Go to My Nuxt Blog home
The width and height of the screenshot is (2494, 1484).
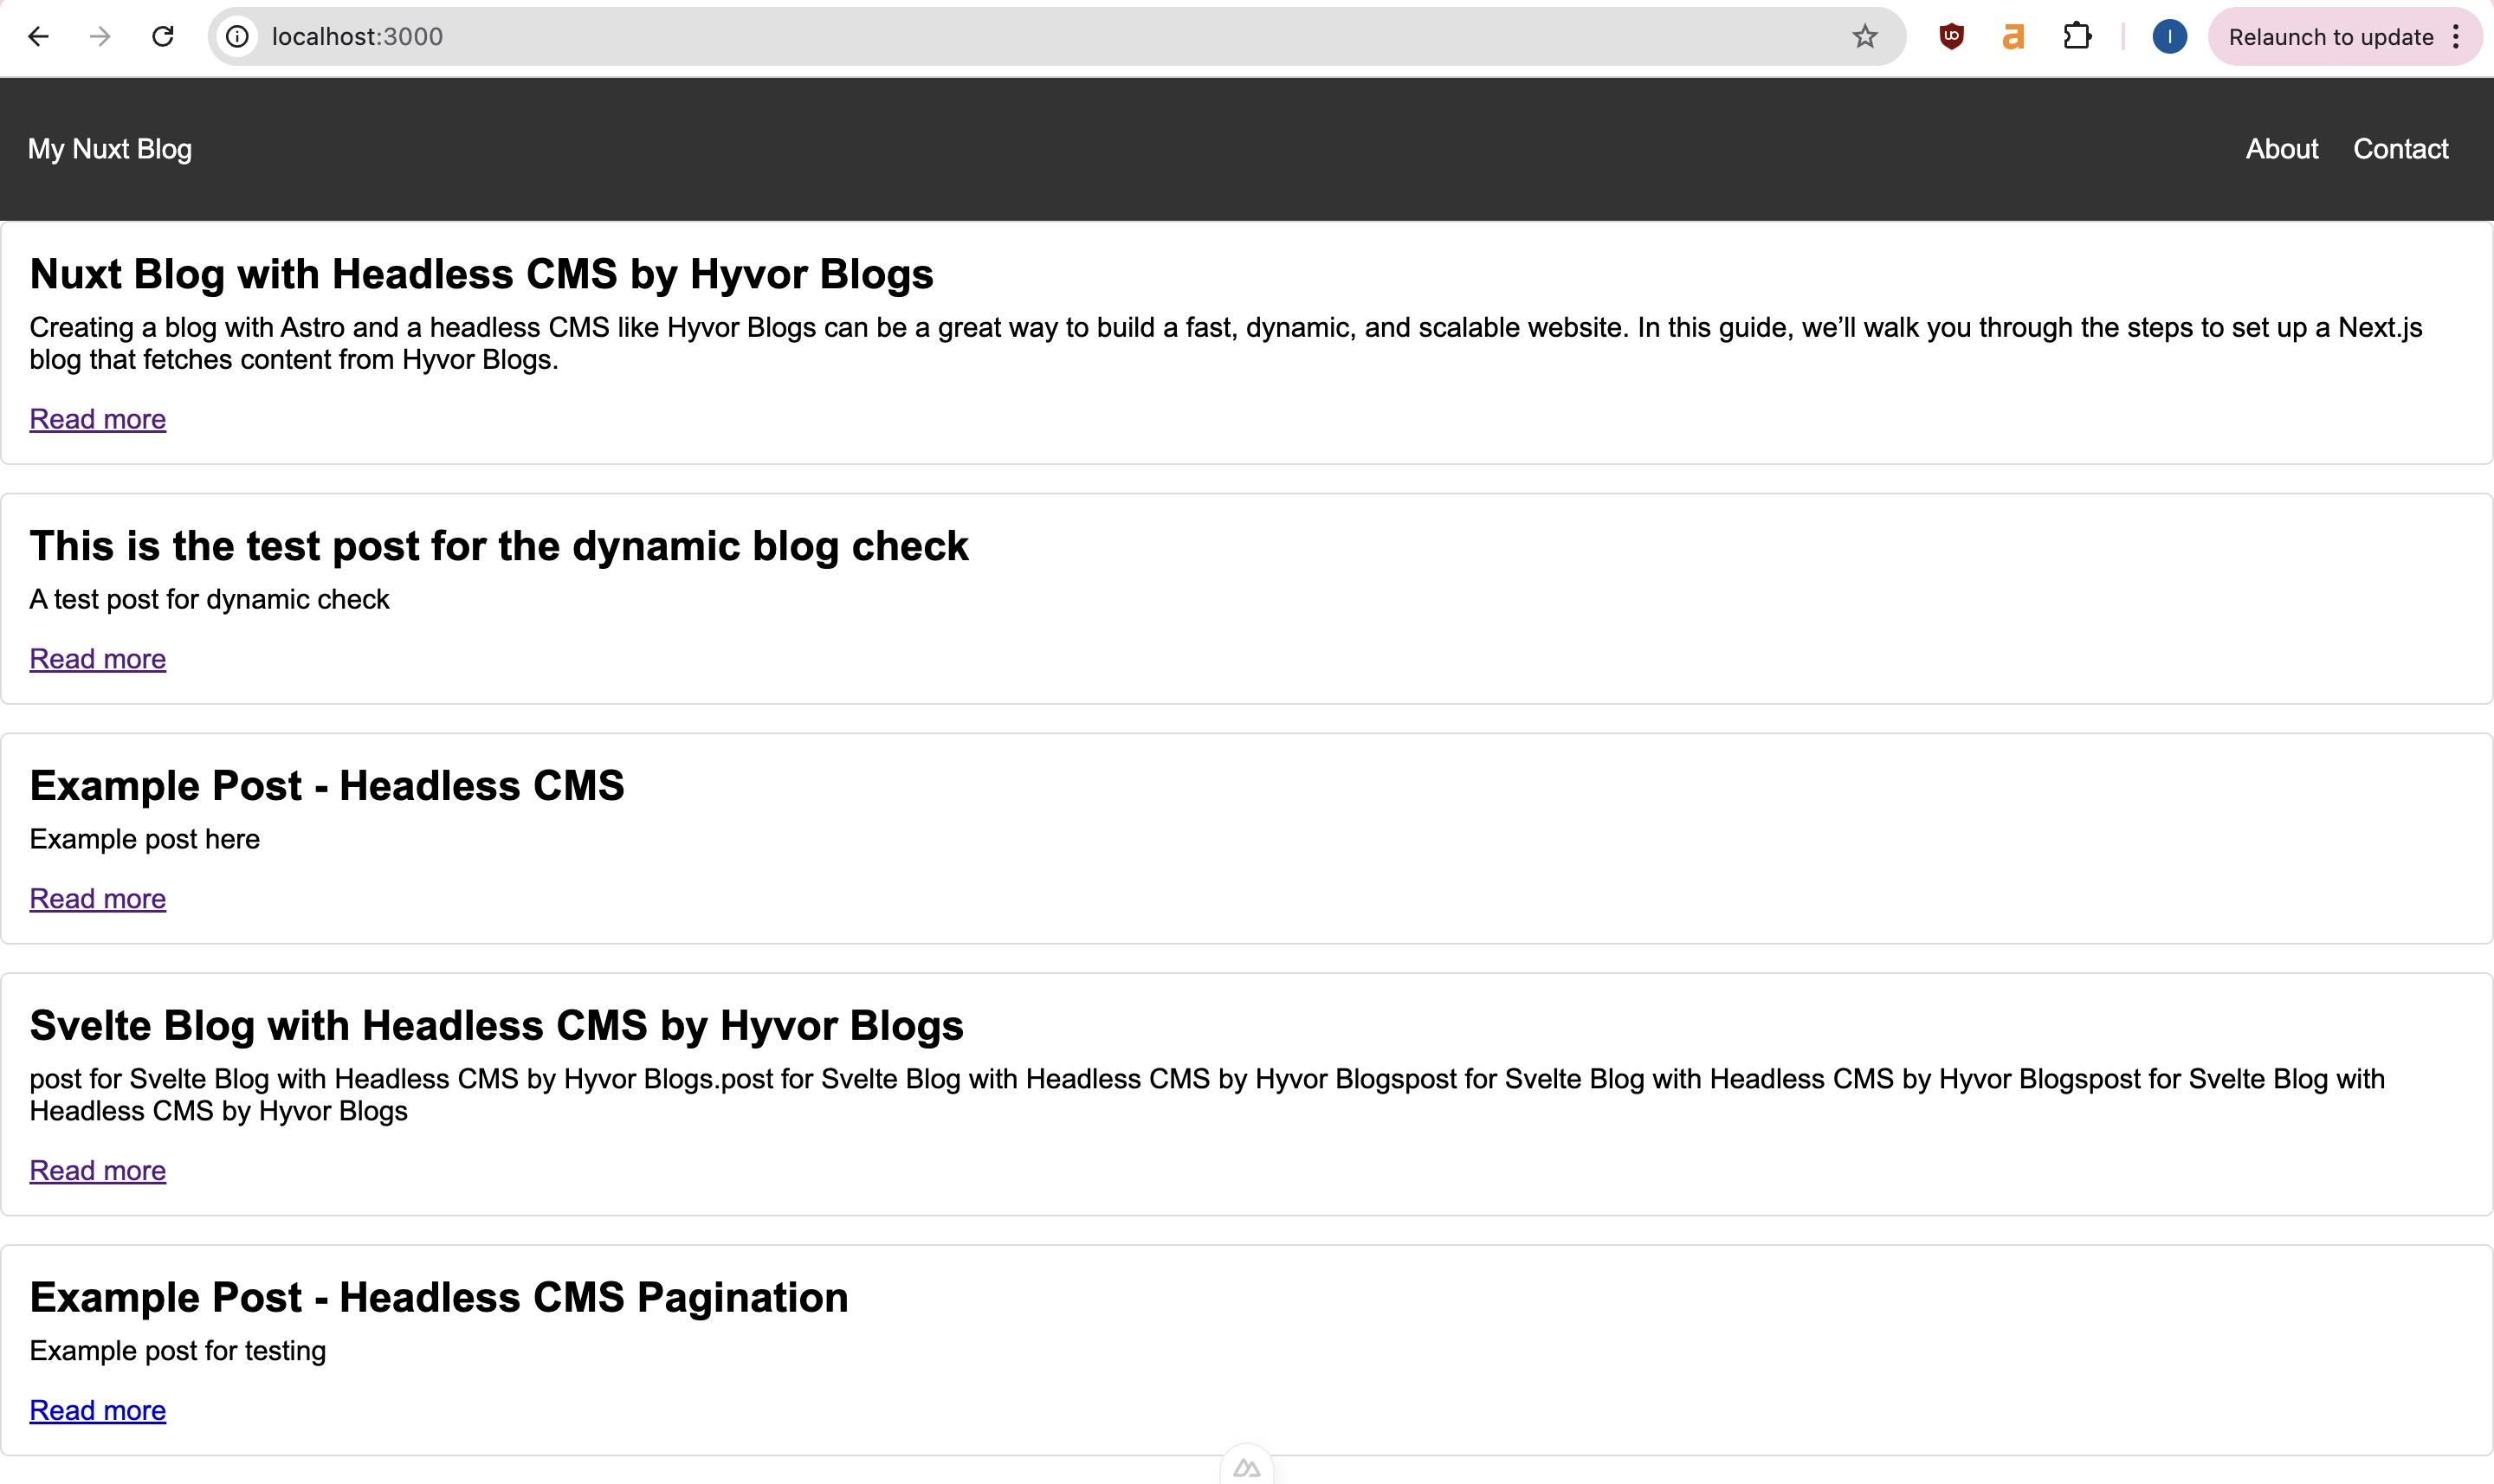tap(110, 149)
